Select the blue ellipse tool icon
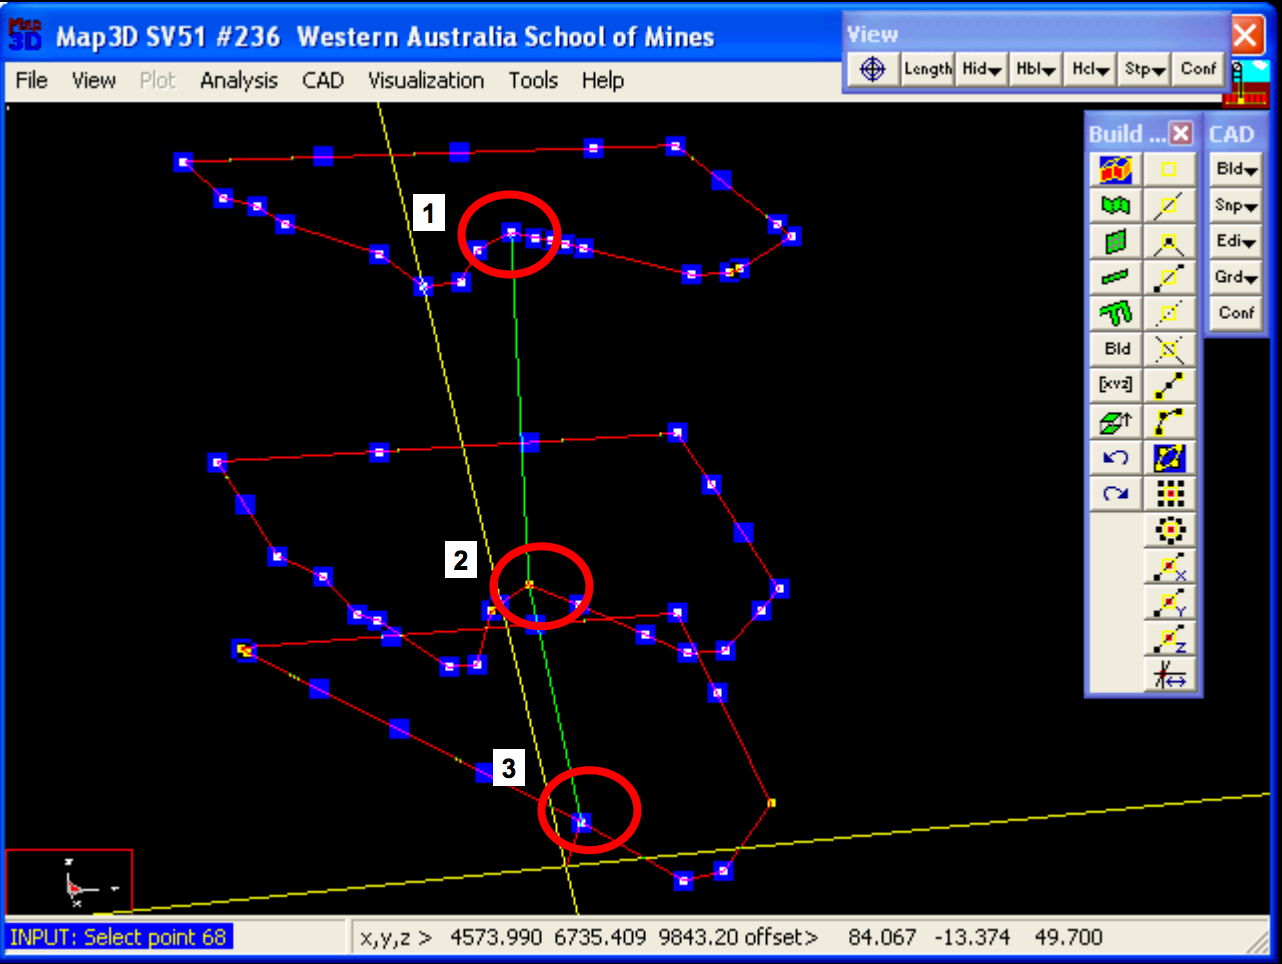The width and height of the screenshot is (1282, 964). 1169,458
